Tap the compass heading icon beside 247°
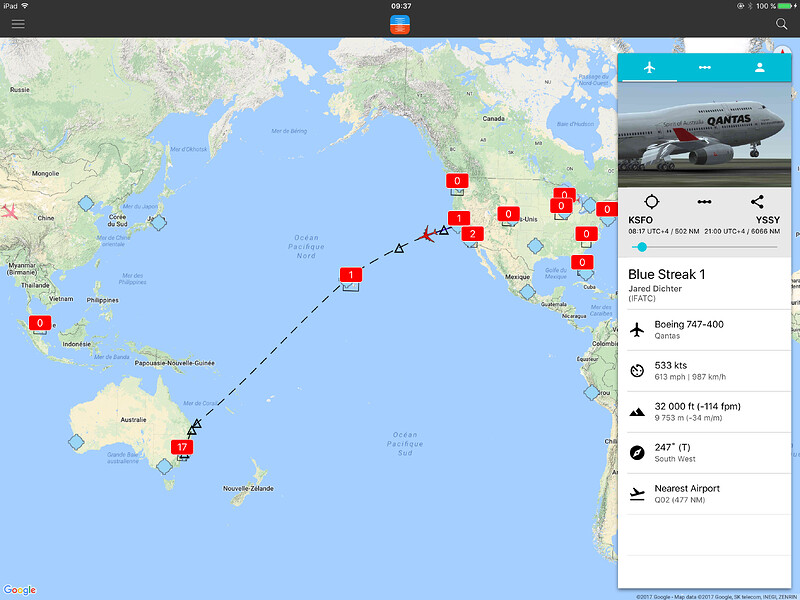 pos(637,453)
